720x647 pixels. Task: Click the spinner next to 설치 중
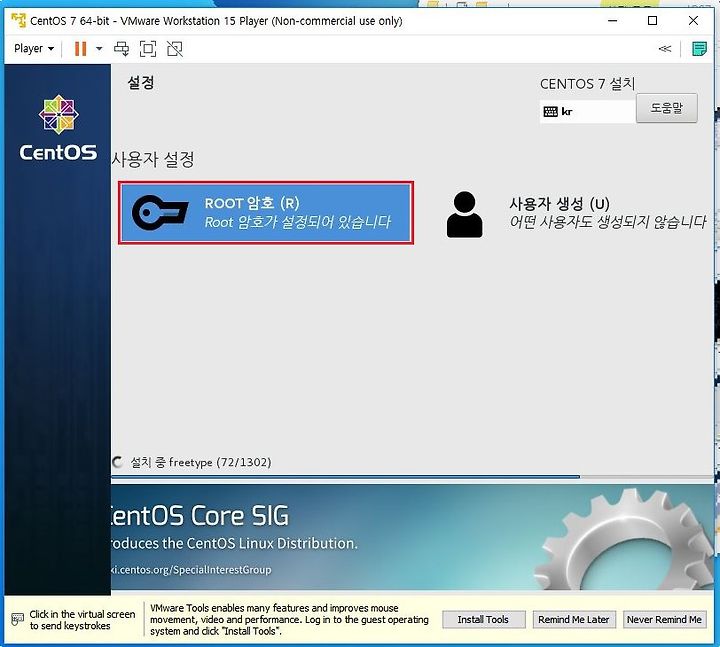point(118,462)
